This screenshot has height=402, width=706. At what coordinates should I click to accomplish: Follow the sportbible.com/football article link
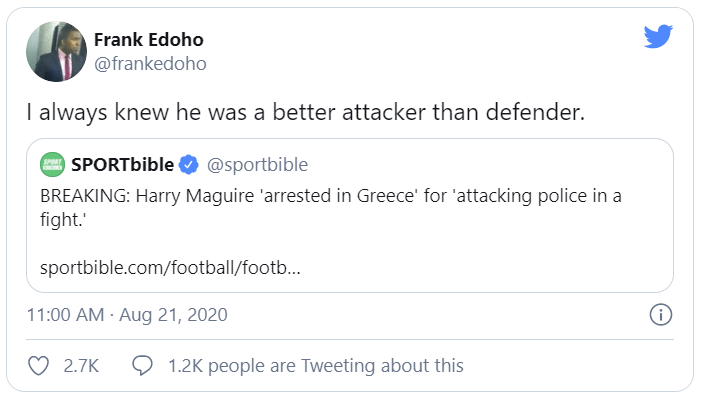pos(170,269)
